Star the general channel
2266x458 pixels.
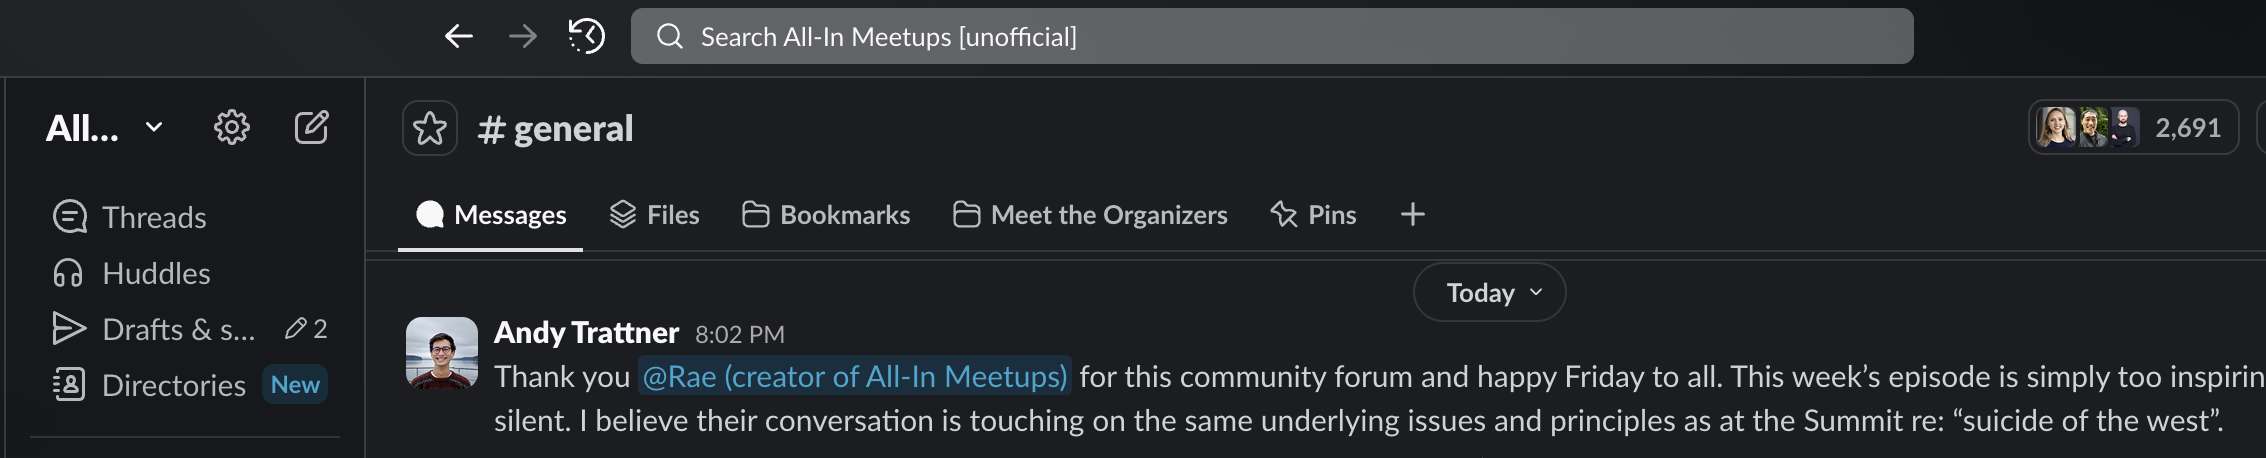pos(430,128)
